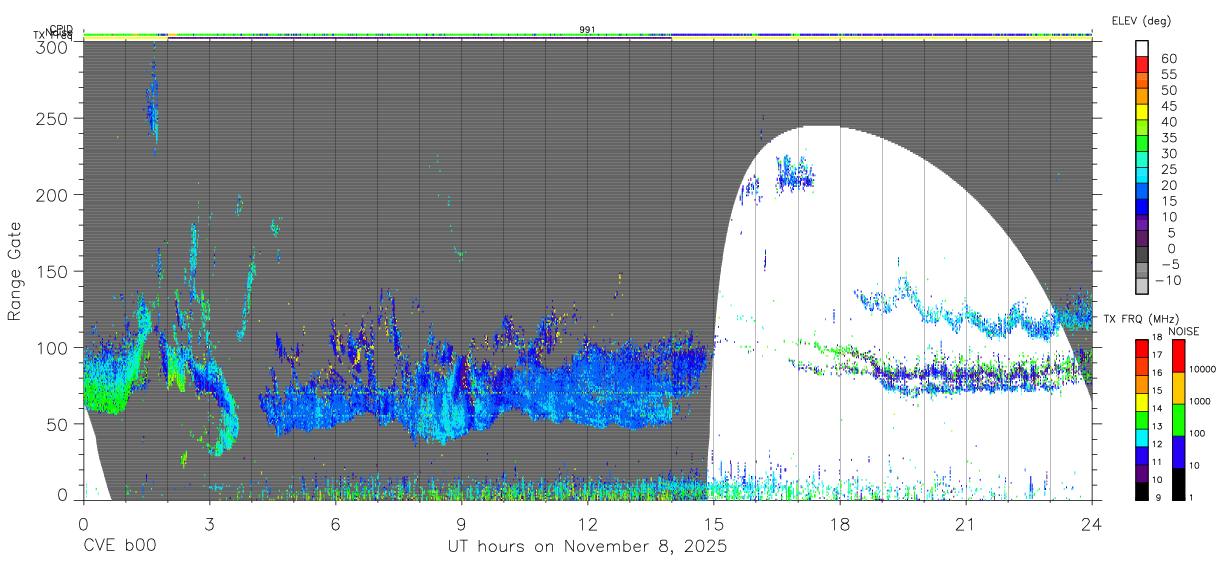Select the cyan 12–13 MHz TX FRQ swatch
The width and height of the screenshot is (1228, 567).
pos(1142,437)
